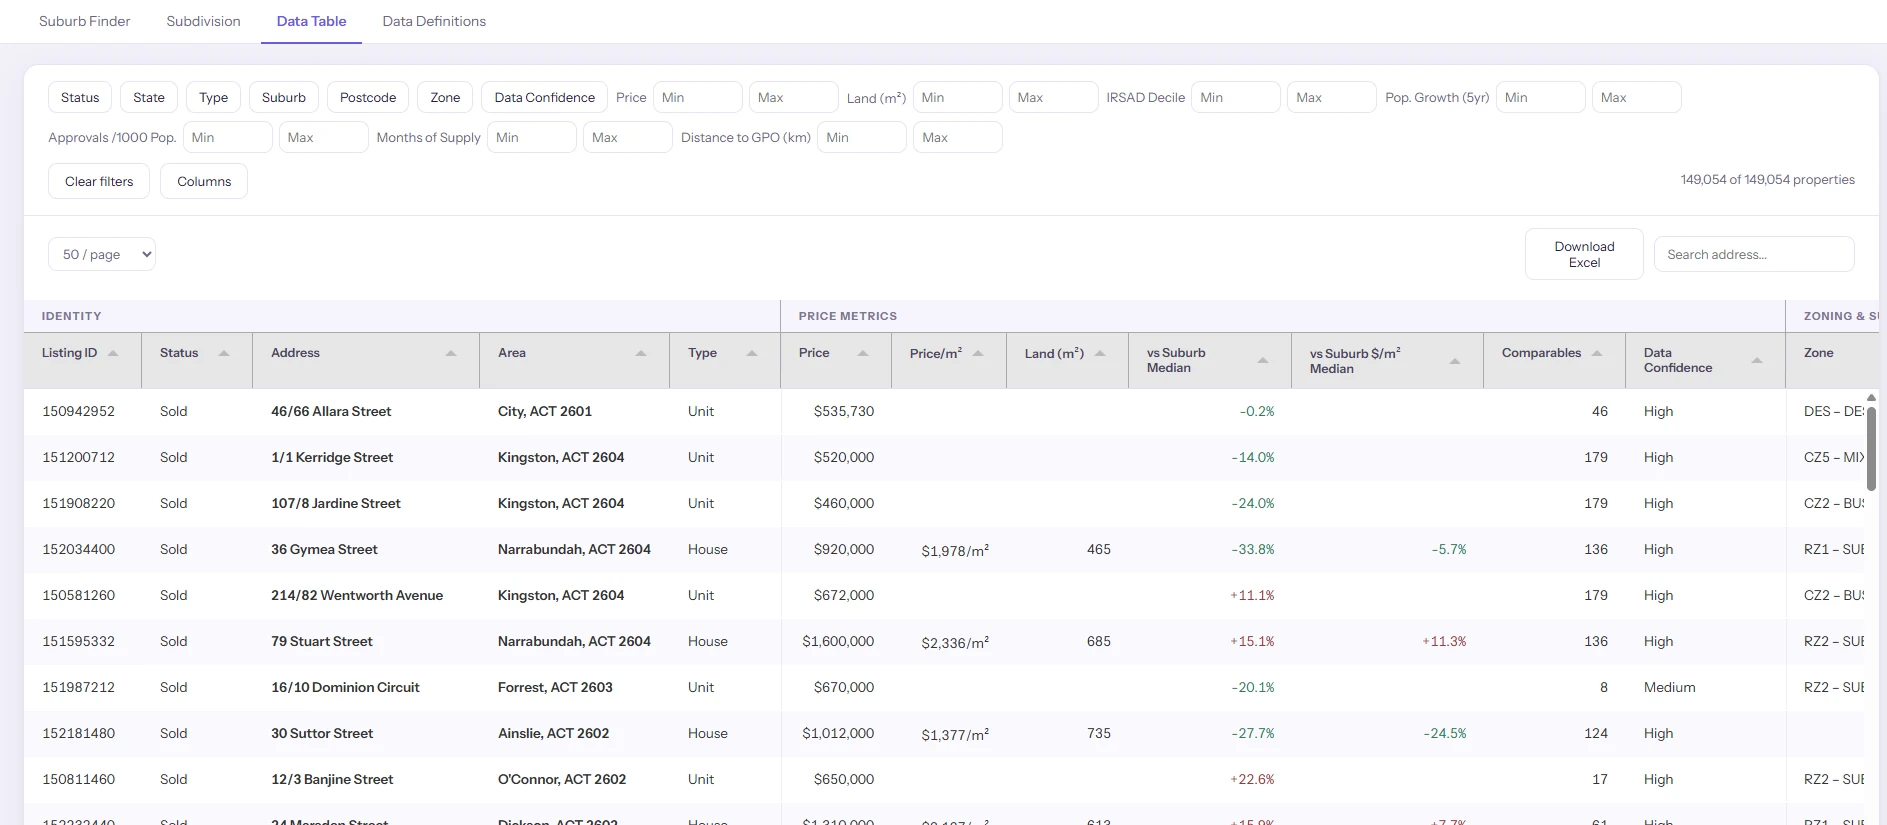
Task: Click Data Confidence header sort arrow
Action: point(1757,360)
